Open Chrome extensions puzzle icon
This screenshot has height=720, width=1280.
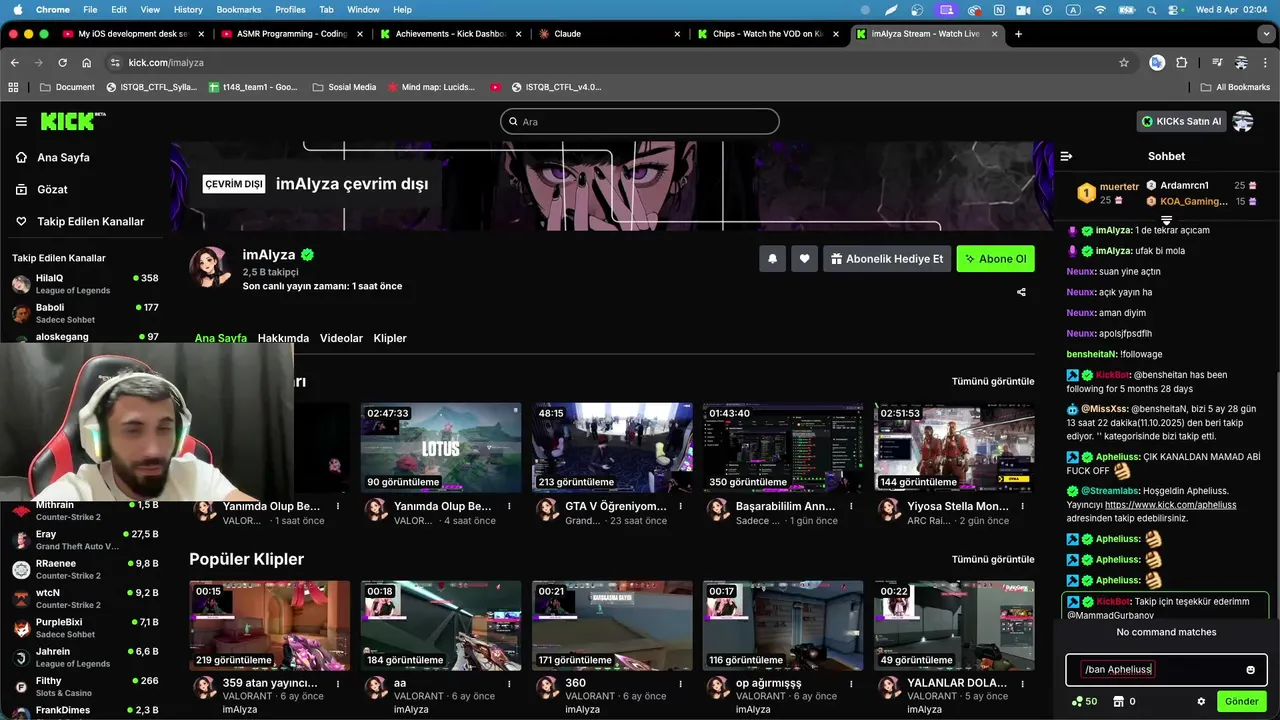click(x=1181, y=62)
